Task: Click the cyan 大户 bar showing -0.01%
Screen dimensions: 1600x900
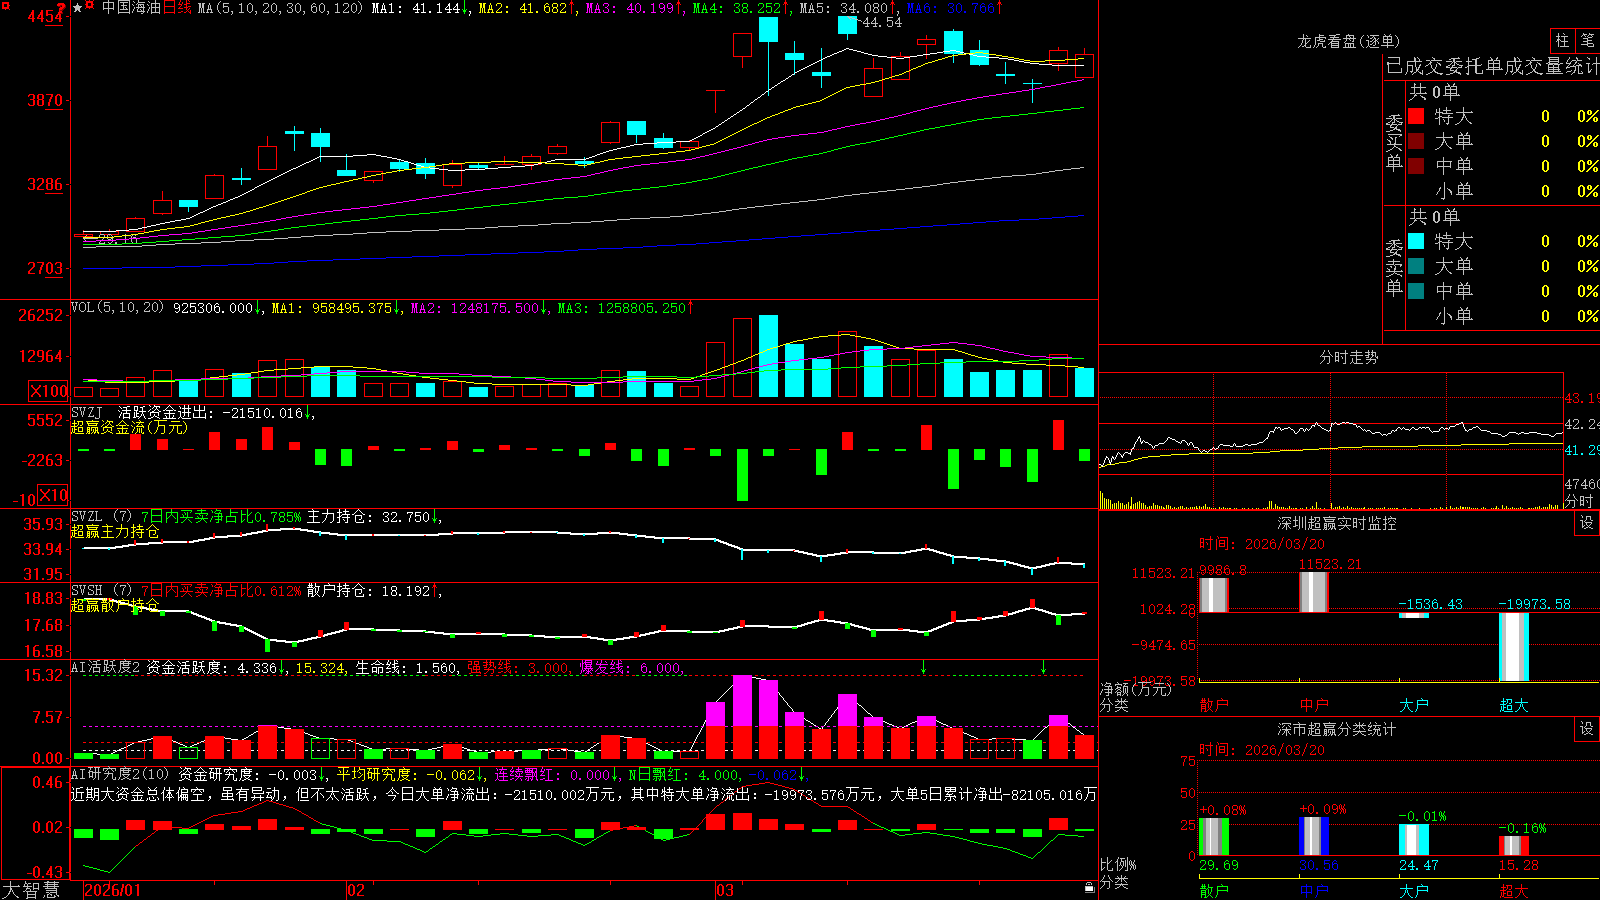Action: point(1414,840)
